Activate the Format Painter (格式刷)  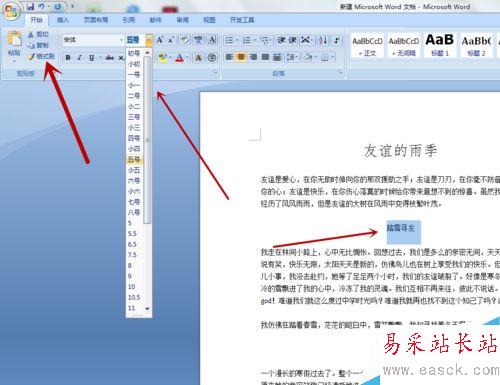tap(41, 56)
